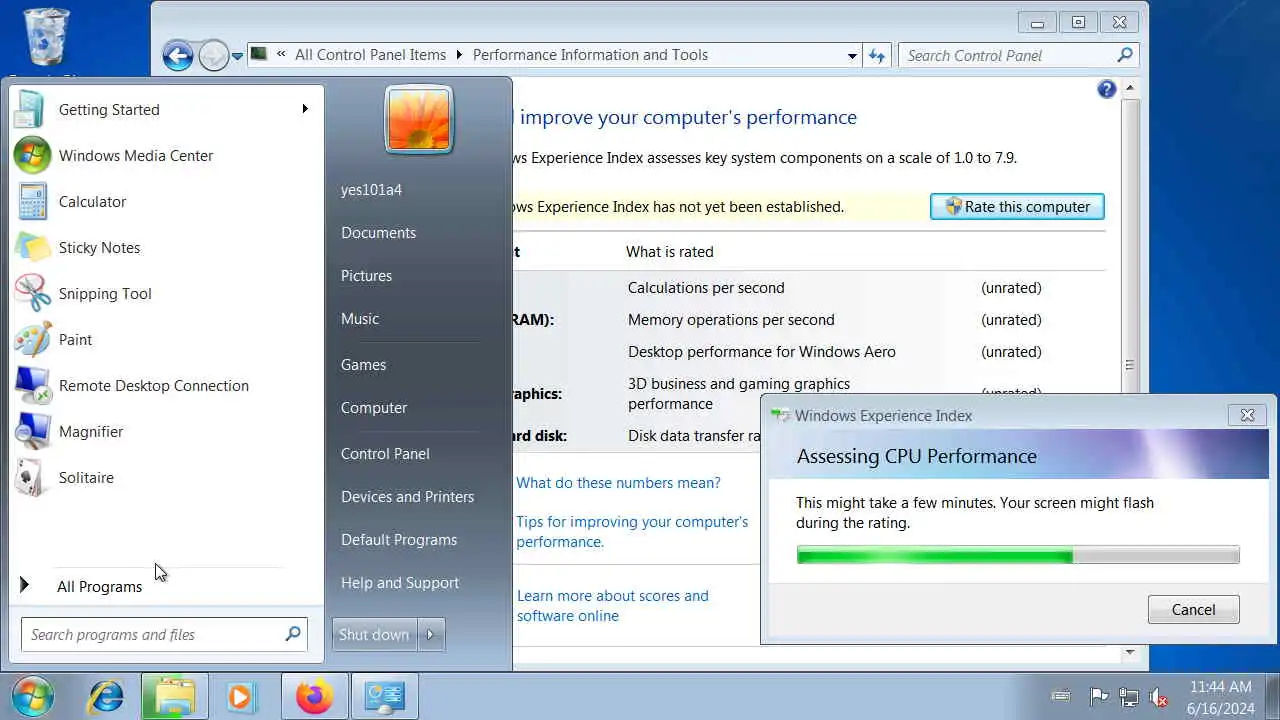Open Devices and Printers
The image size is (1280, 720).
click(407, 496)
